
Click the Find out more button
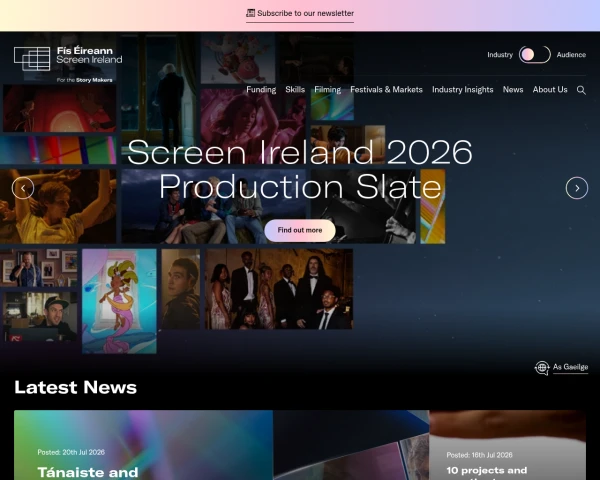tap(300, 230)
